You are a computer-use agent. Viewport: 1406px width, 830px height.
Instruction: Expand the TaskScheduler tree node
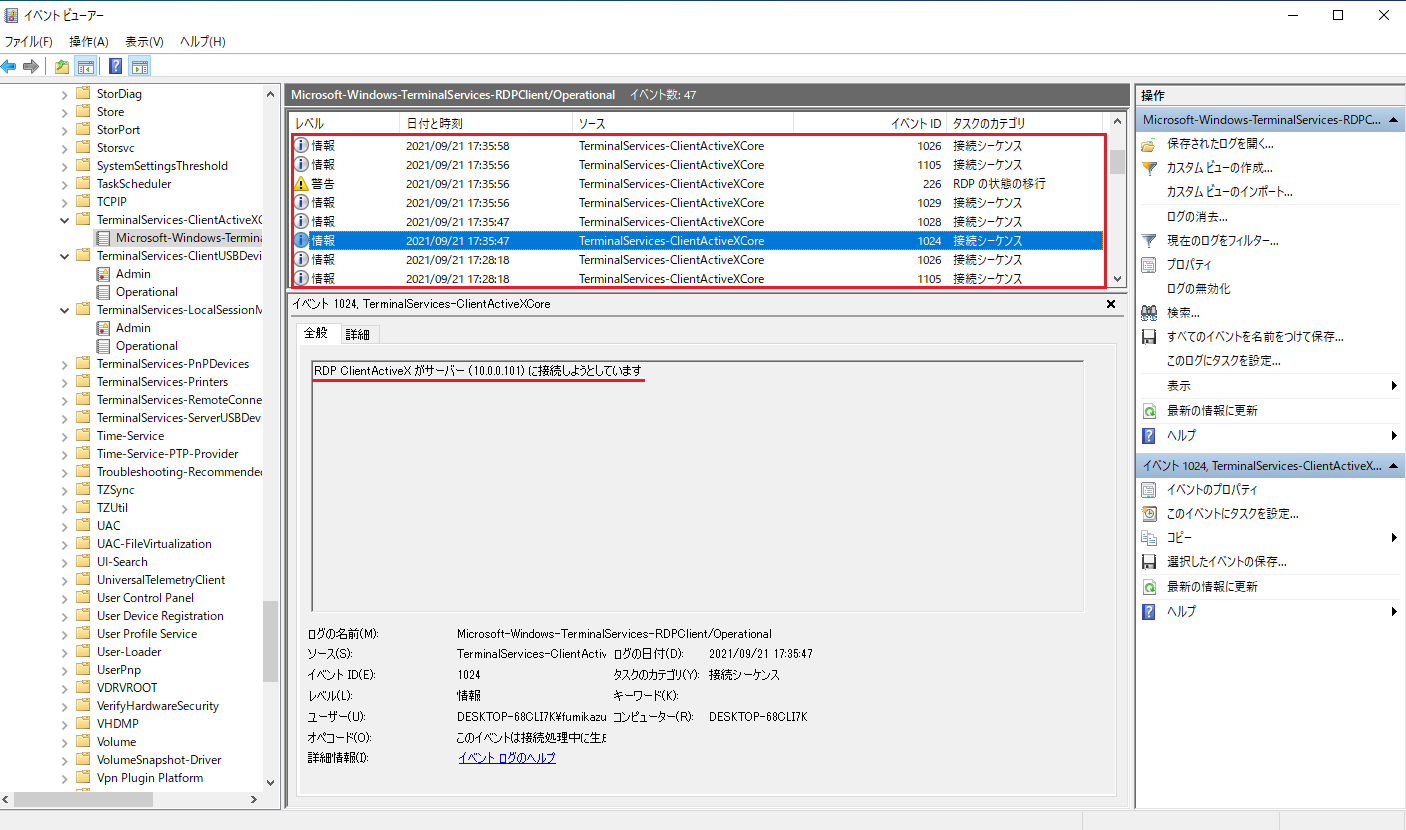(65, 184)
